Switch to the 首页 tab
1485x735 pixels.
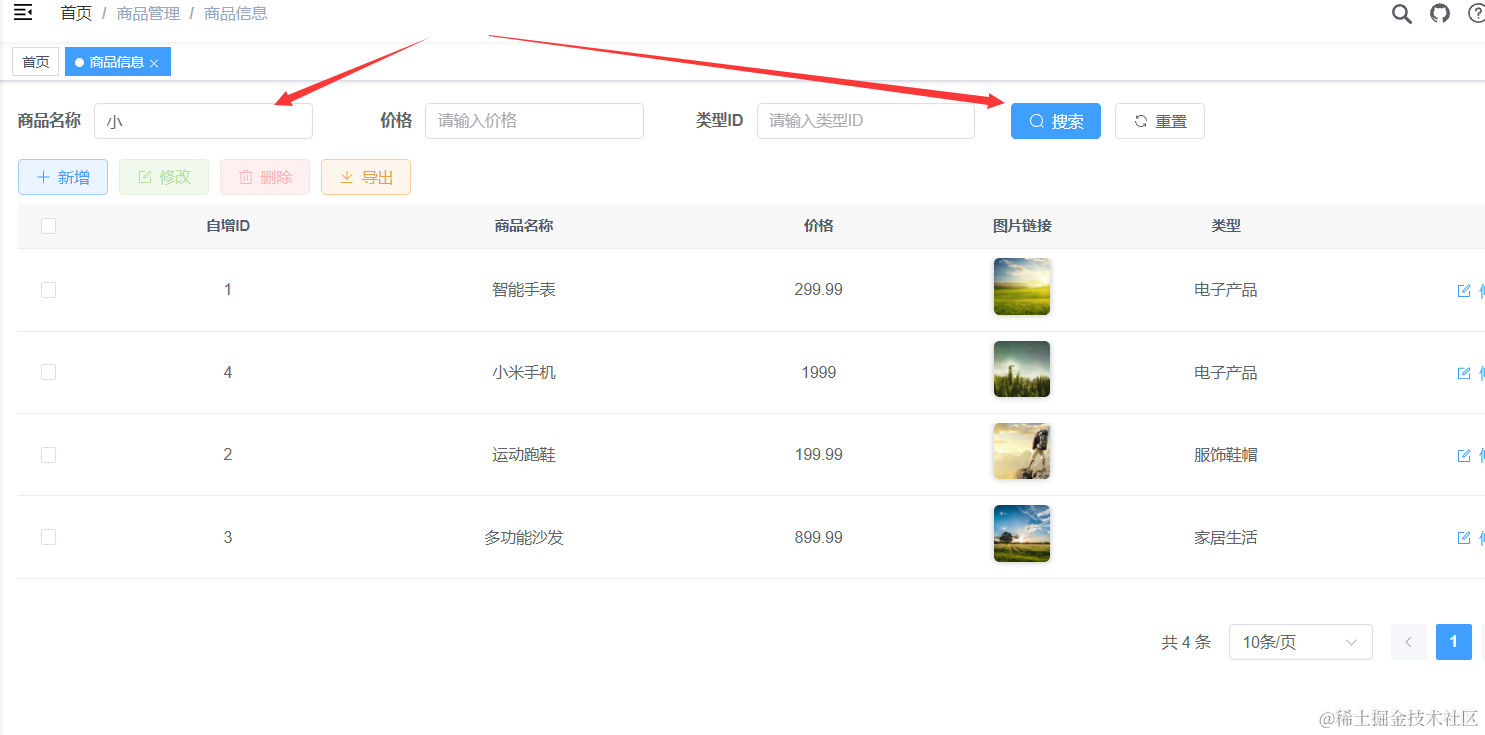[36, 62]
